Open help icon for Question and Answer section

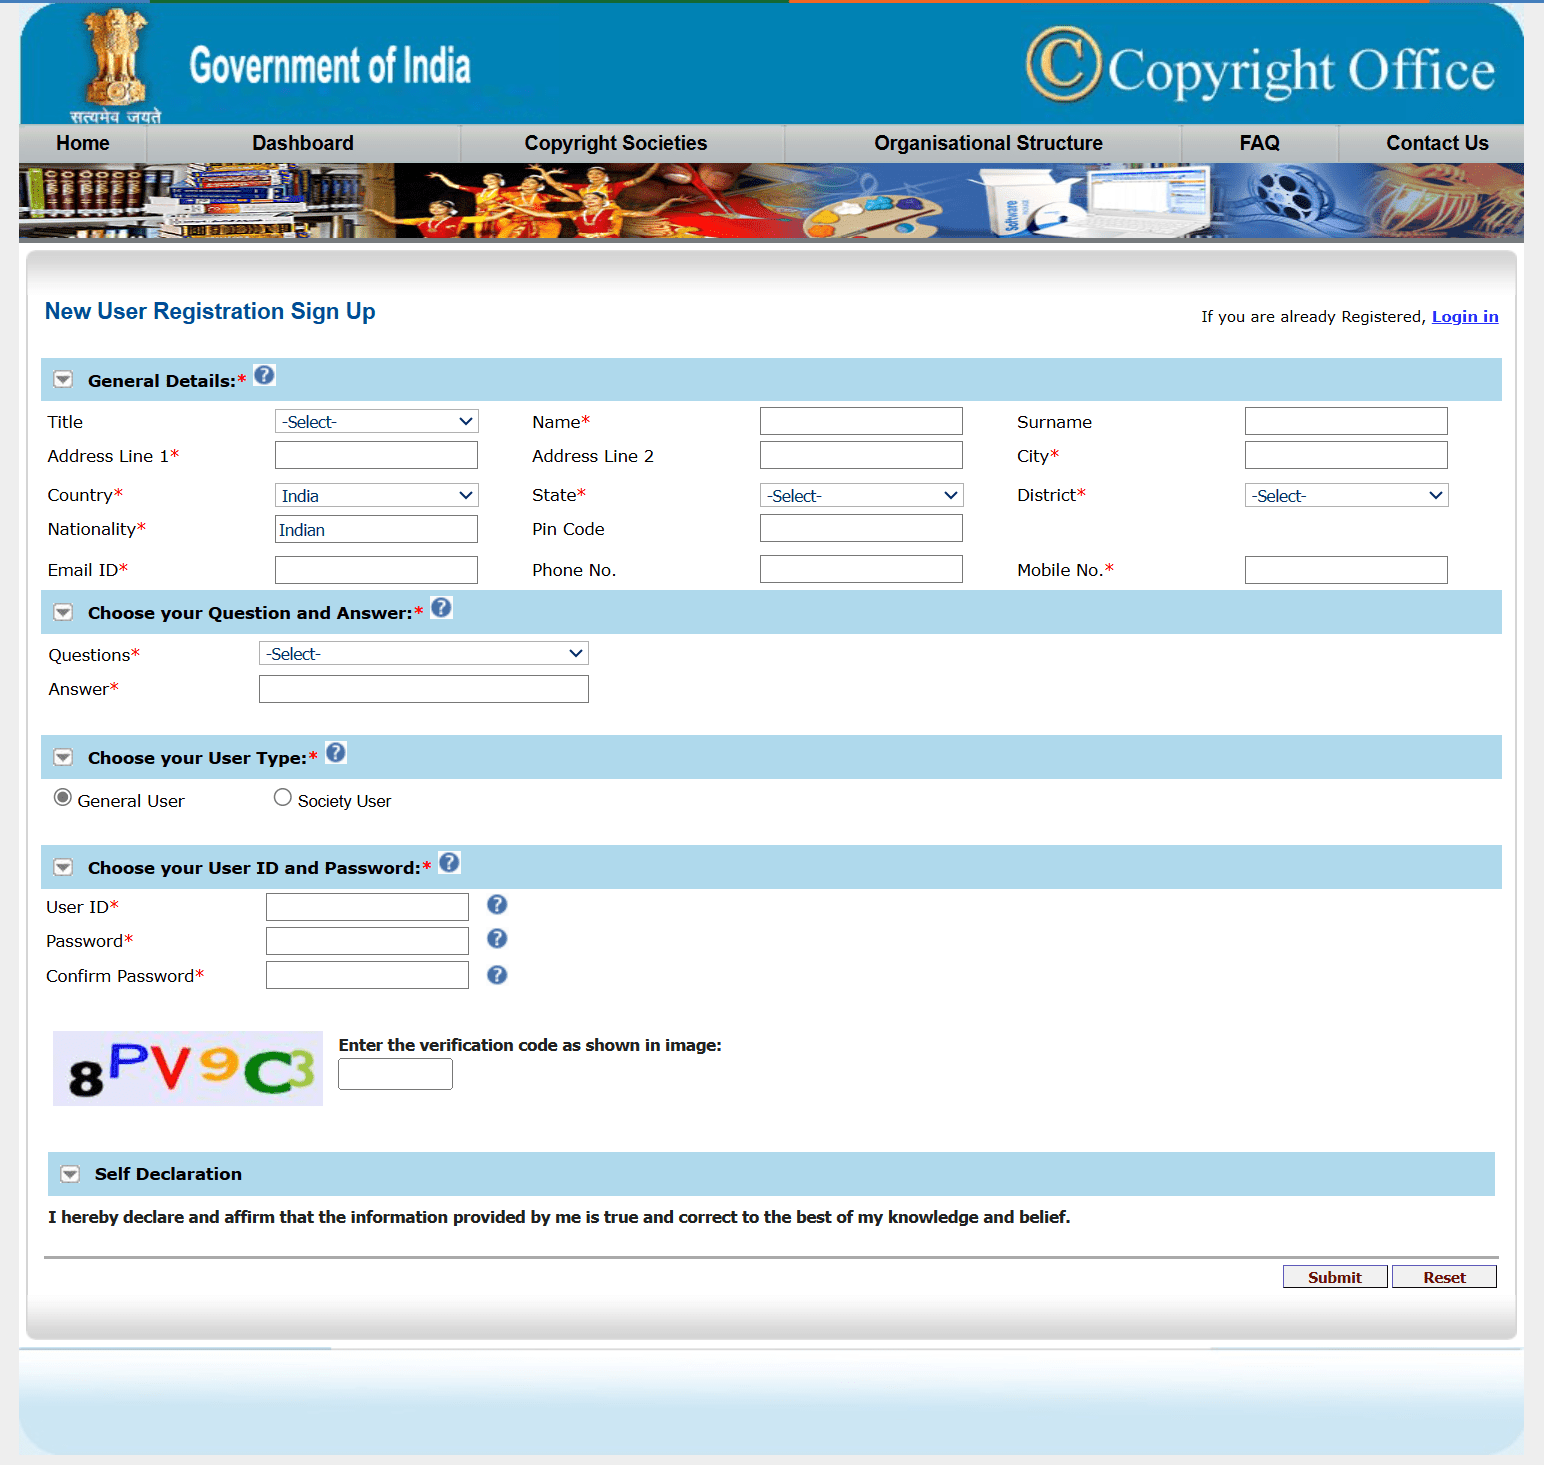(441, 608)
